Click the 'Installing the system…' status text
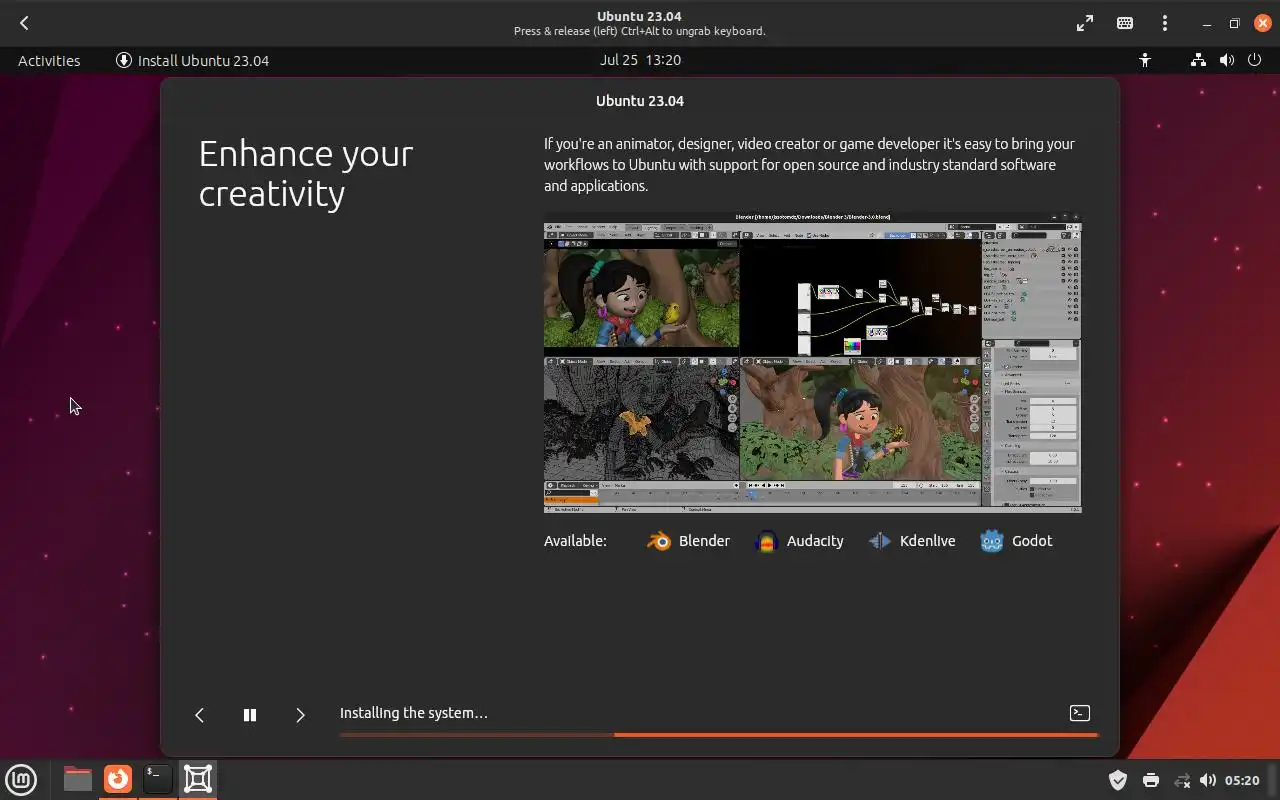Image resolution: width=1280 pixels, height=800 pixels. (414, 713)
